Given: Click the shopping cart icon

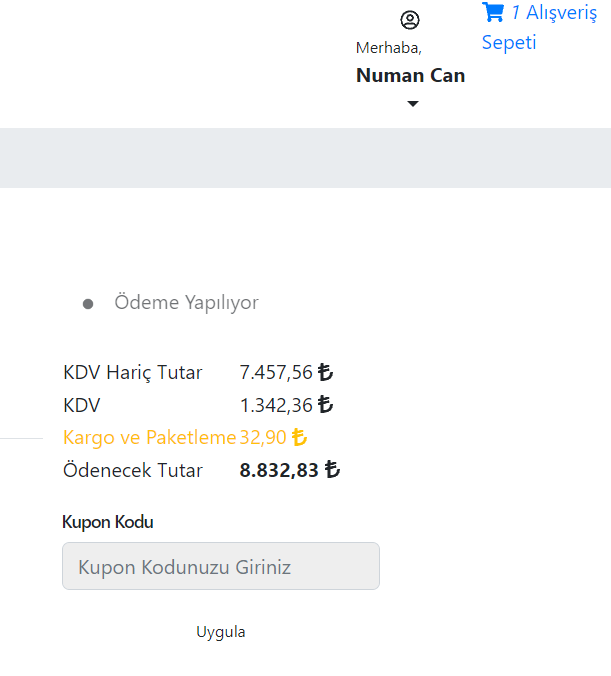Looking at the screenshot, I should pyautogui.click(x=493, y=13).
